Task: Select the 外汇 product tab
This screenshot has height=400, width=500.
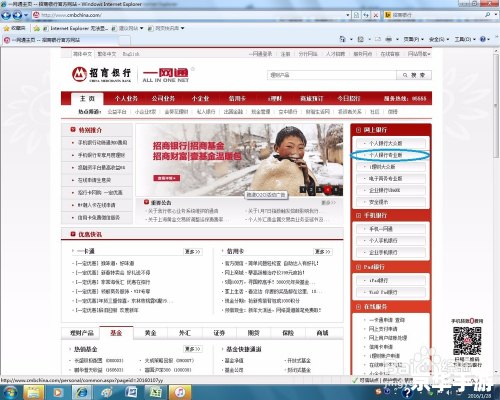Action: click(185, 333)
